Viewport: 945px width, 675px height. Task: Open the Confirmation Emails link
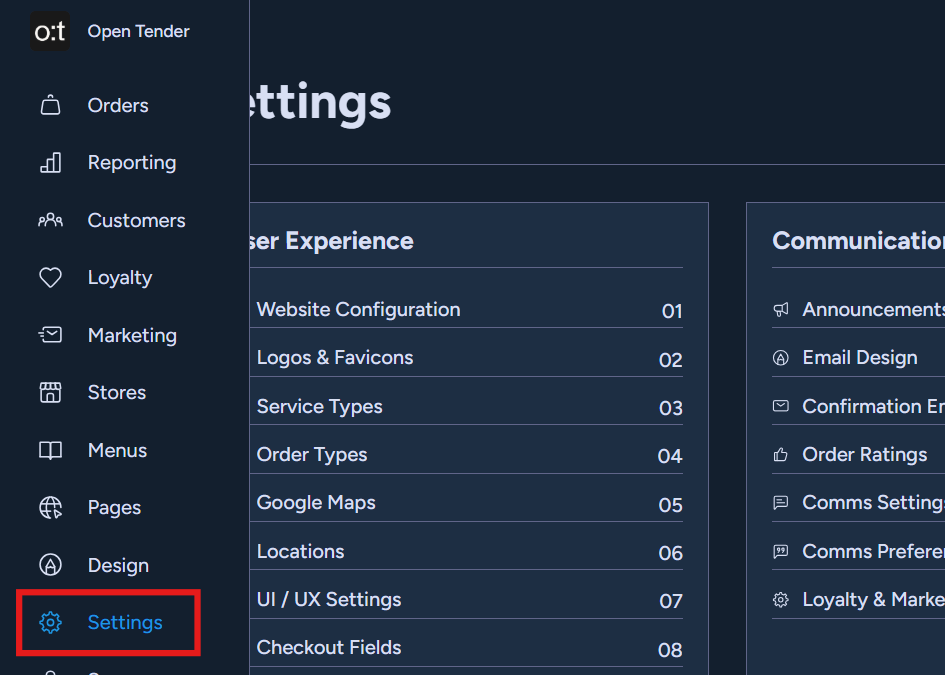873,407
